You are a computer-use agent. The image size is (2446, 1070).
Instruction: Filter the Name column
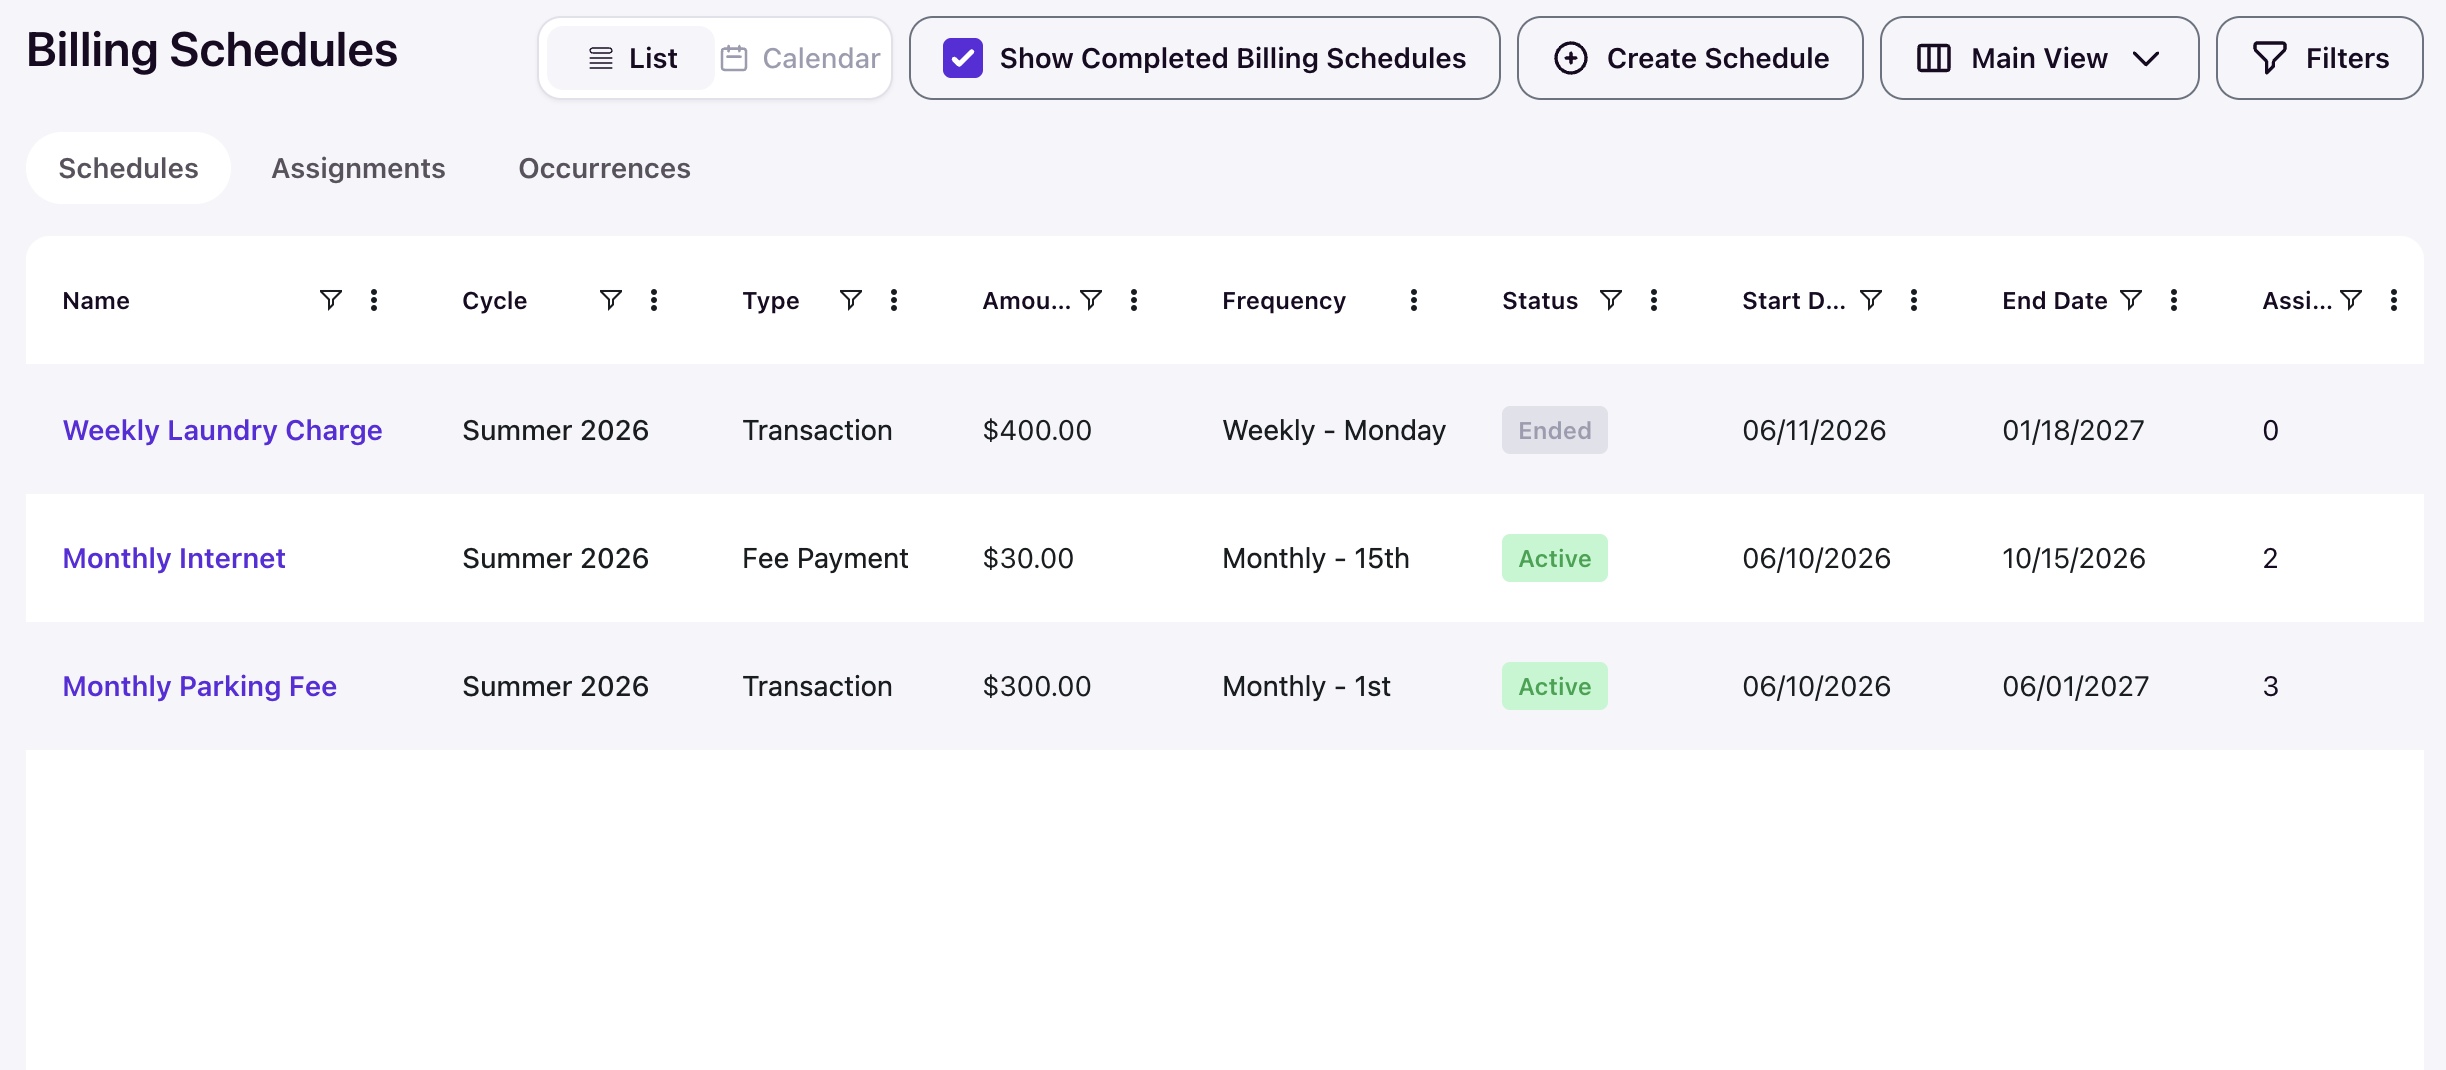[330, 300]
